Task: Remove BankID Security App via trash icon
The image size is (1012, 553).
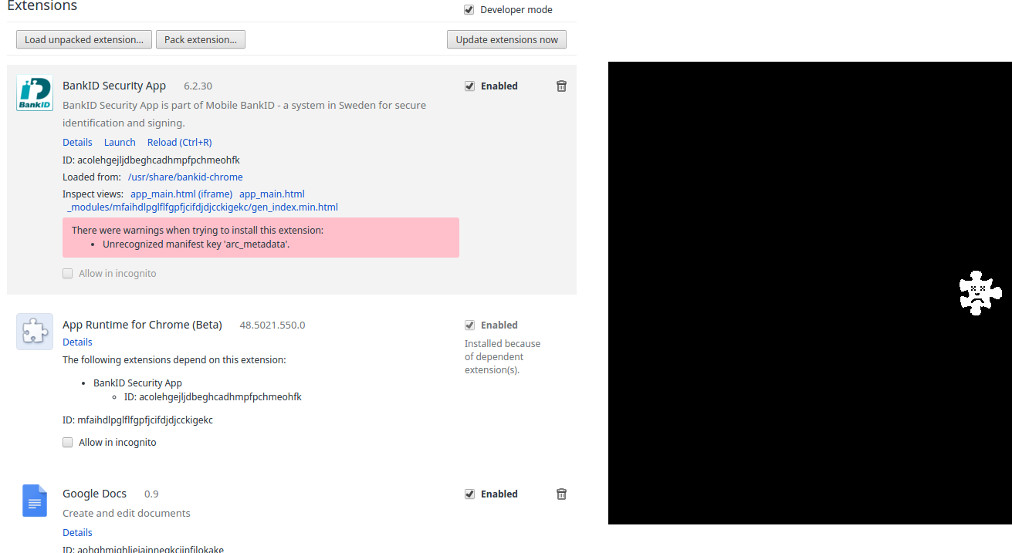Action: 562,86
